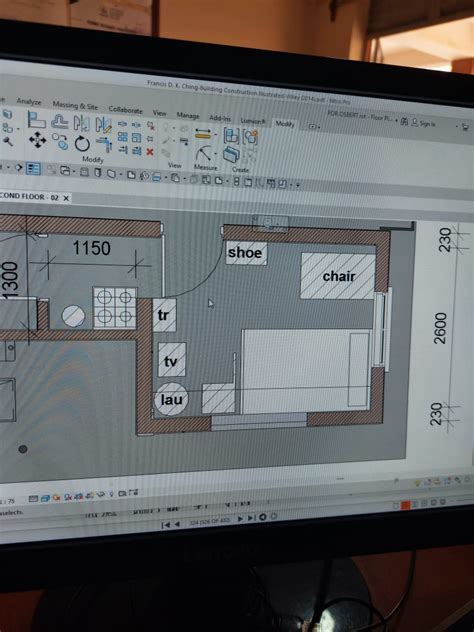This screenshot has height=632, width=474.
Task: Click Create Parts icon
Action: pyautogui.click(x=231, y=154)
